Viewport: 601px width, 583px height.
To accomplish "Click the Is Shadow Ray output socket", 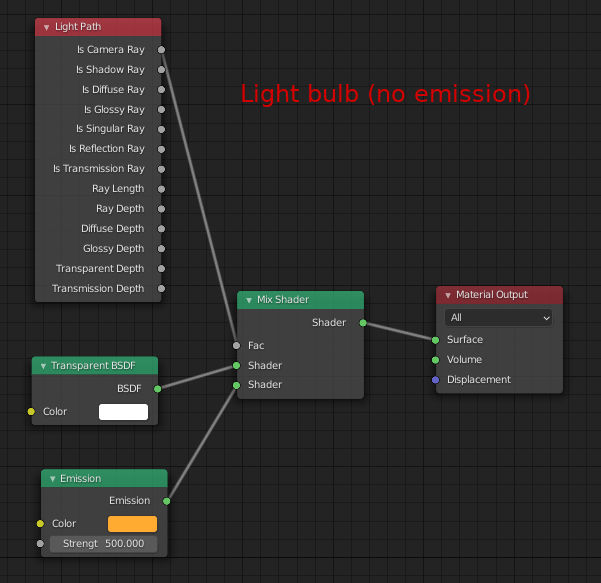I will (x=162, y=69).
